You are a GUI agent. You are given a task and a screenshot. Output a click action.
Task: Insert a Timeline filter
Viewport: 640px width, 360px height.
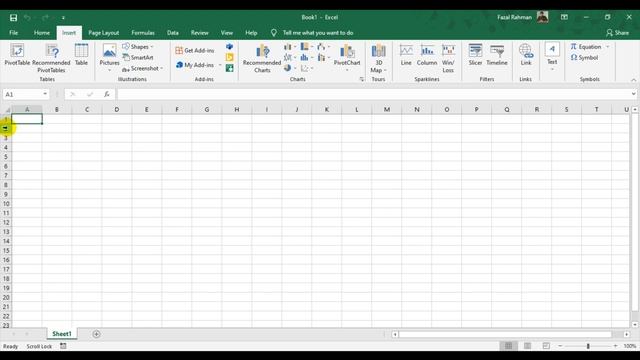click(497, 55)
